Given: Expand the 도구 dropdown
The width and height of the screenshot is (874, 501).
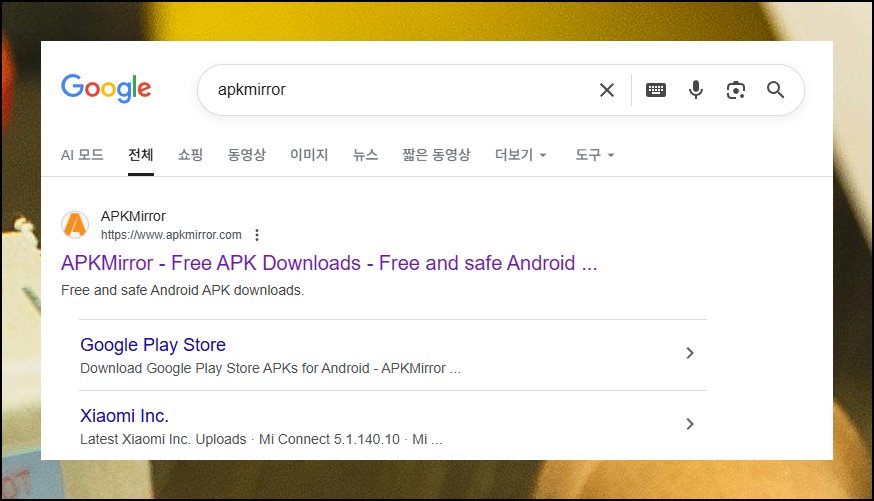Looking at the screenshot, I should [595, 154].
